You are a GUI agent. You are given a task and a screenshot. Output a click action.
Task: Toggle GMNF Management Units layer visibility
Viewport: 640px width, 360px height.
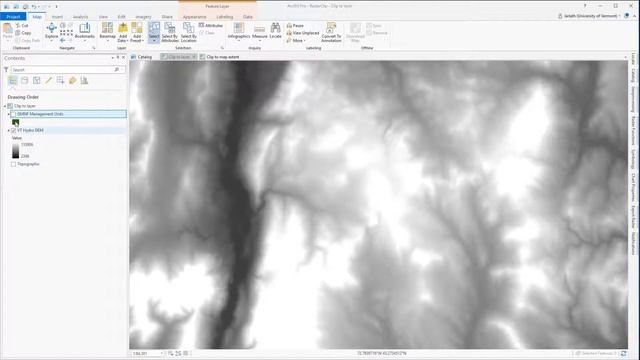pyautogui.click(x=13, y=114)
